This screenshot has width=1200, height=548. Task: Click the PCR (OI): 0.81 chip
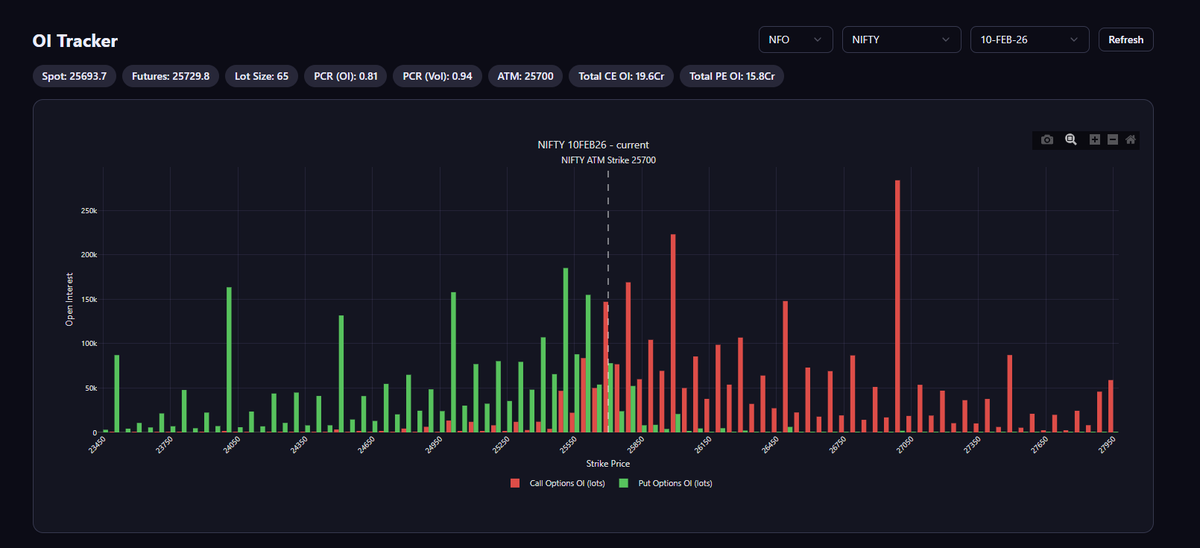tap(345, 76)
